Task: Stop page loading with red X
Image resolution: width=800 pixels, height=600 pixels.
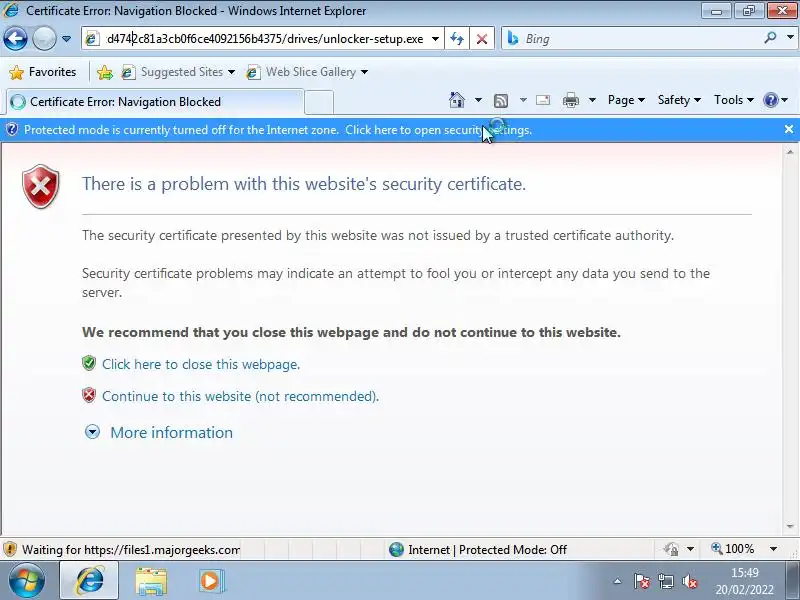Action: click(482, 39)
